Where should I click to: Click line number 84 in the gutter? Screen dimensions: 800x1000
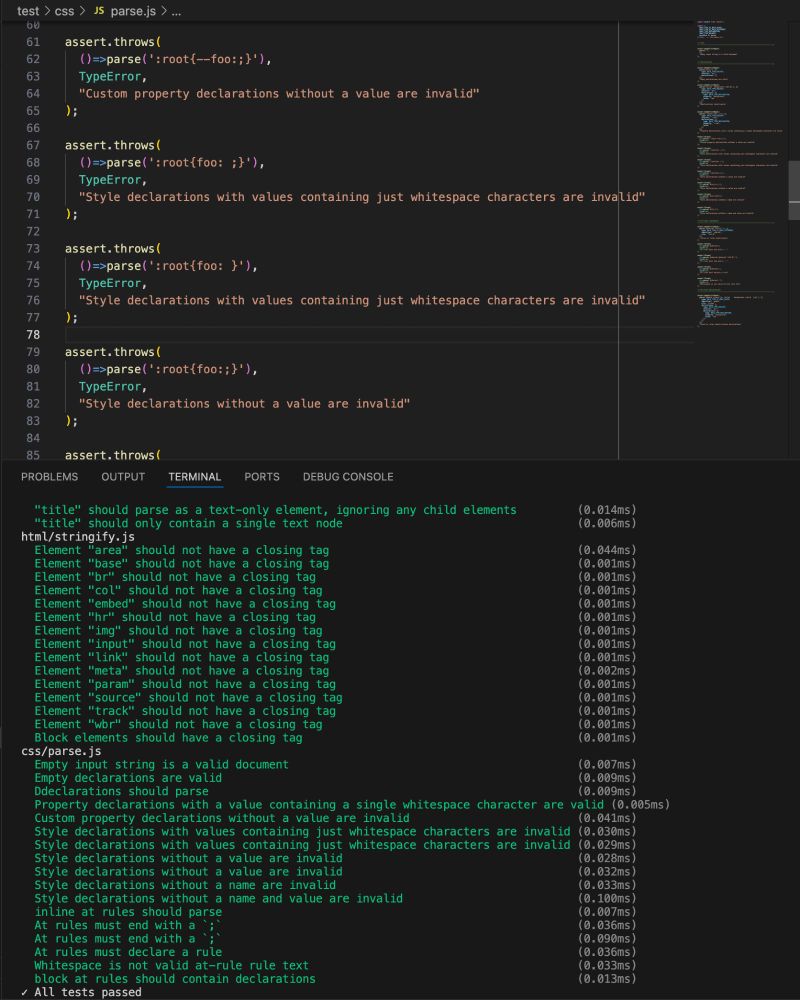tap(33, 438)
